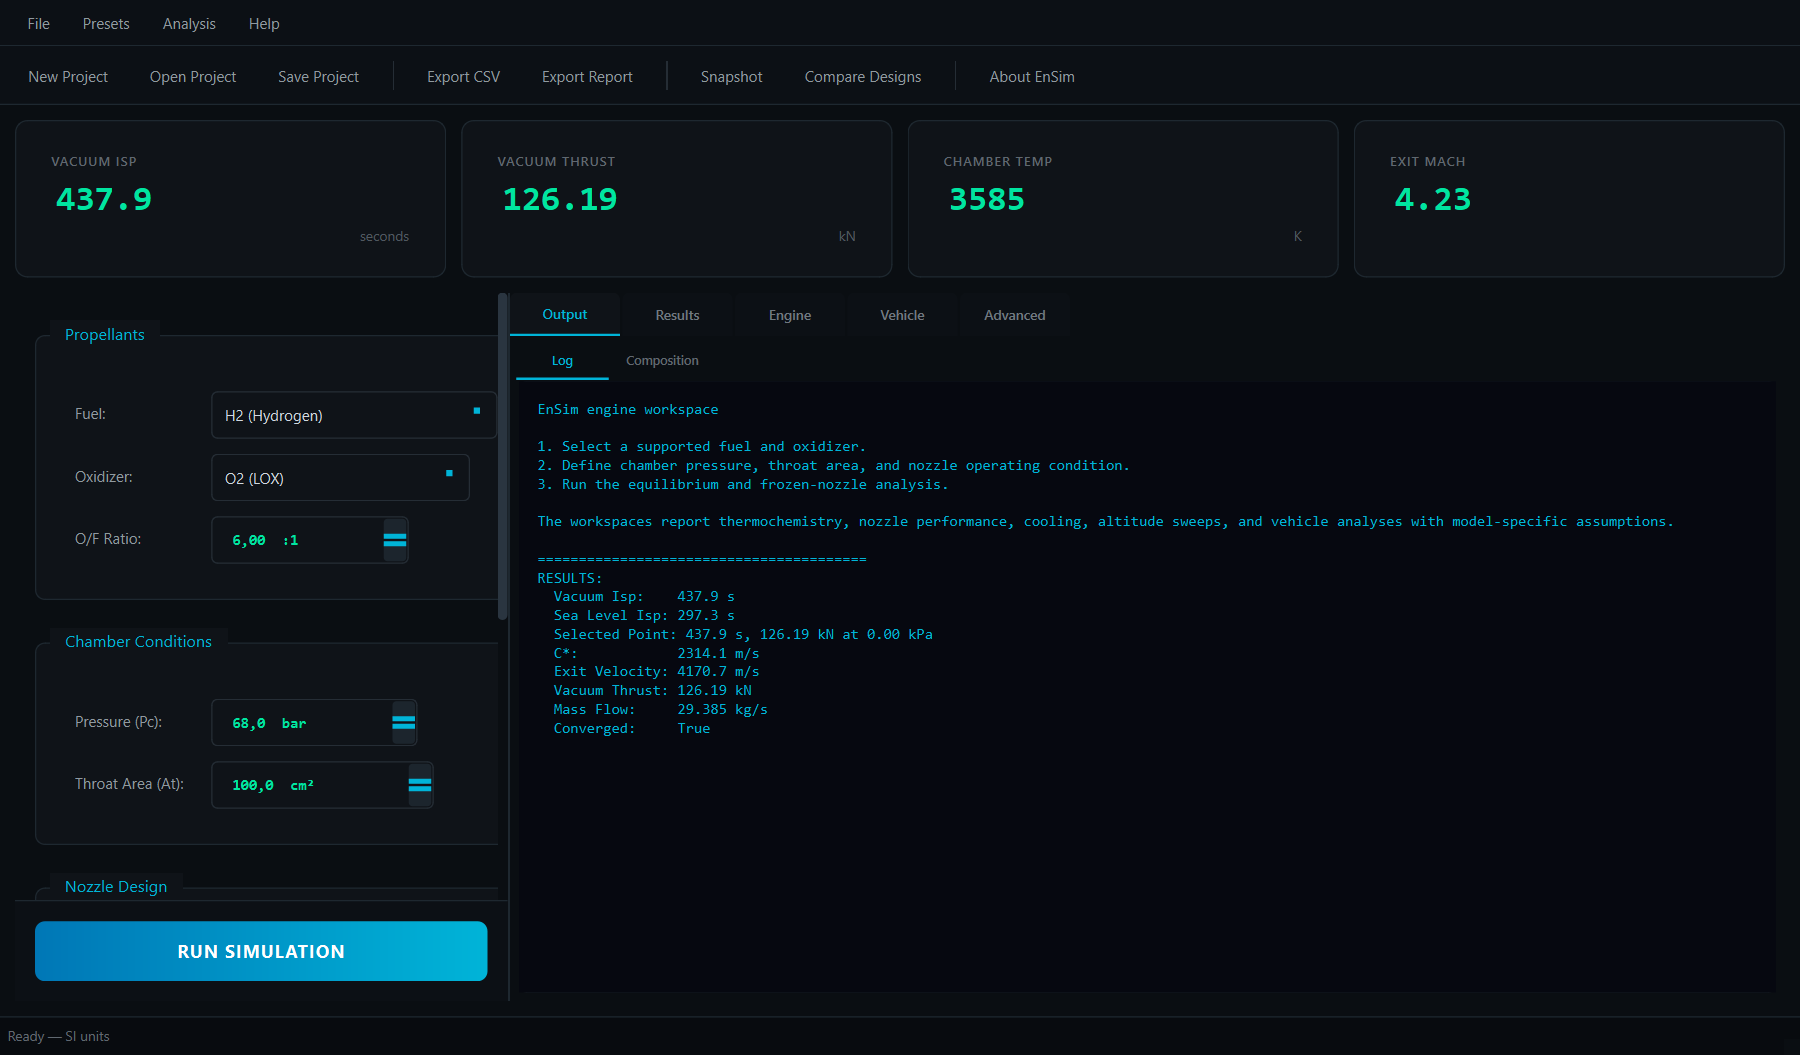Open About EnSim
Image resolution: width=1800 pixels, height=1055 pixels.
tap(1032, 76)
